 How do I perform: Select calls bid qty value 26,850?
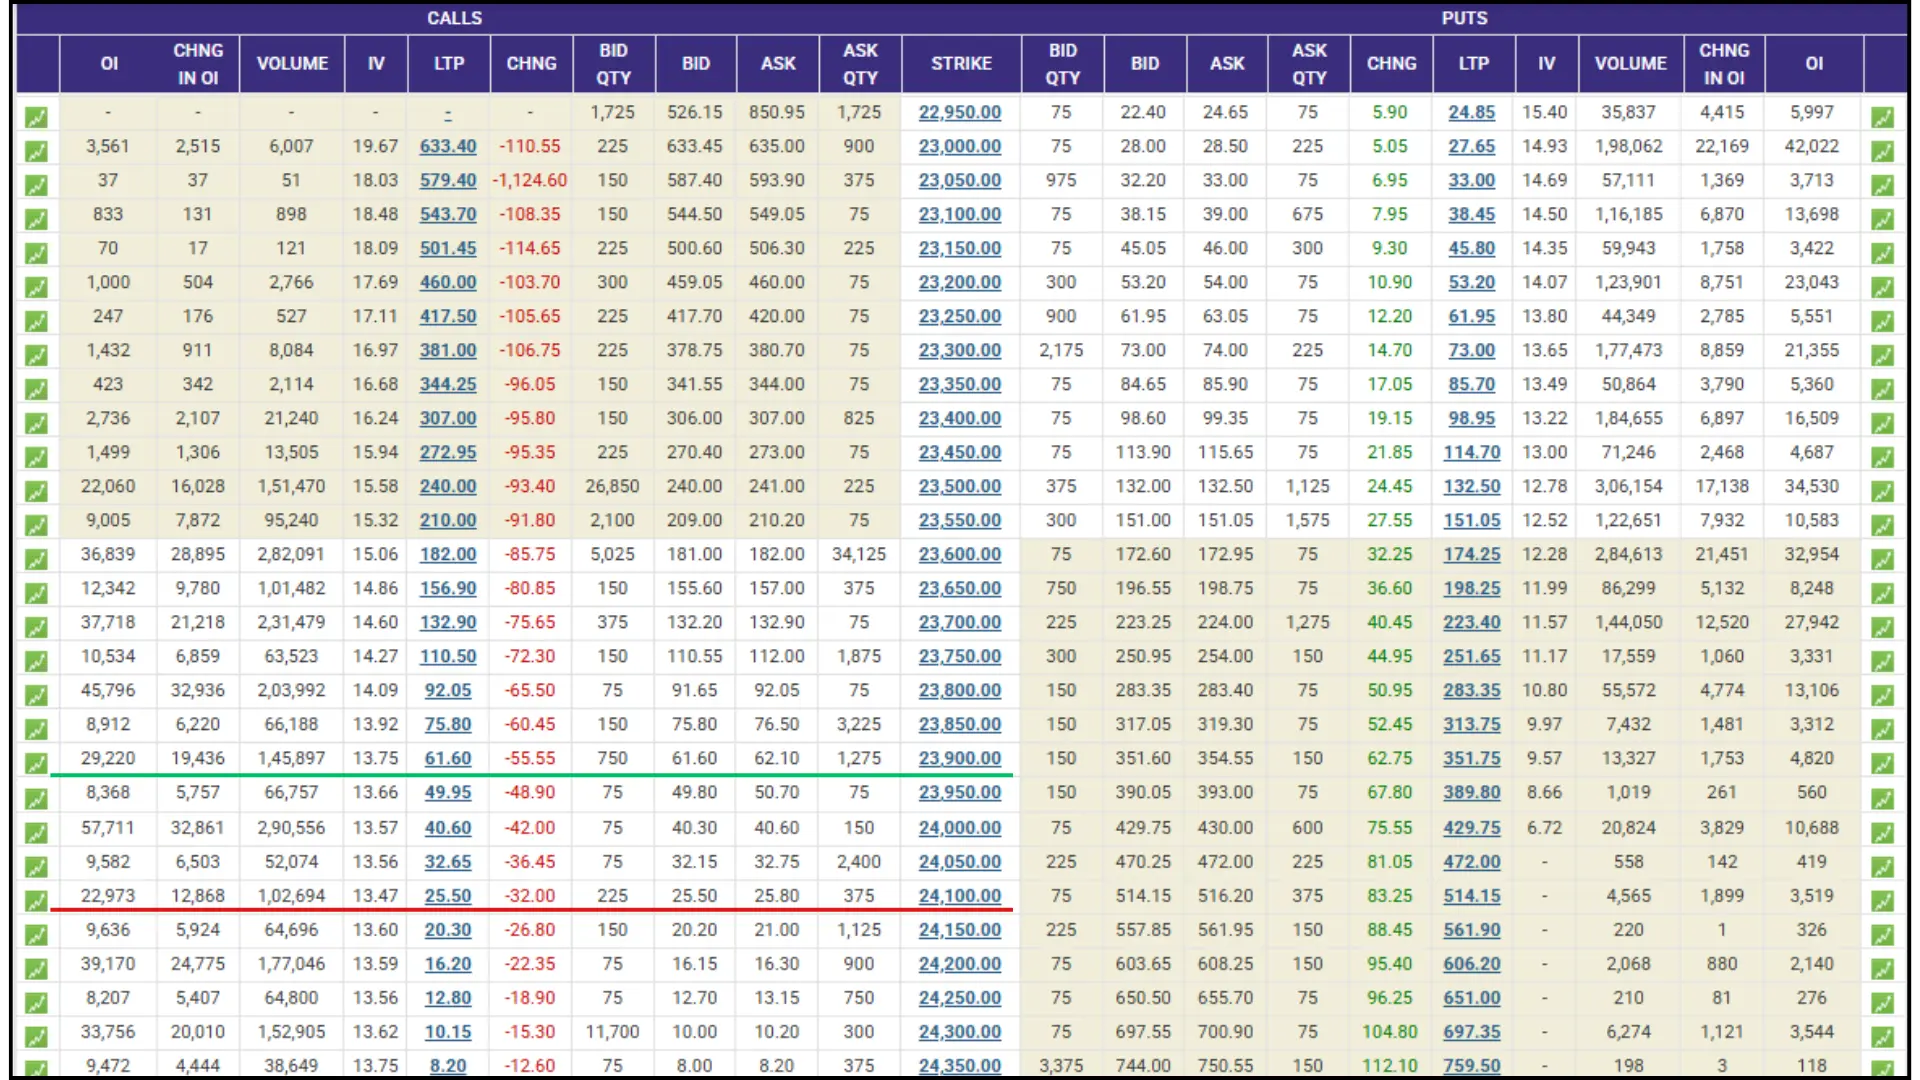tap(612, 486)
